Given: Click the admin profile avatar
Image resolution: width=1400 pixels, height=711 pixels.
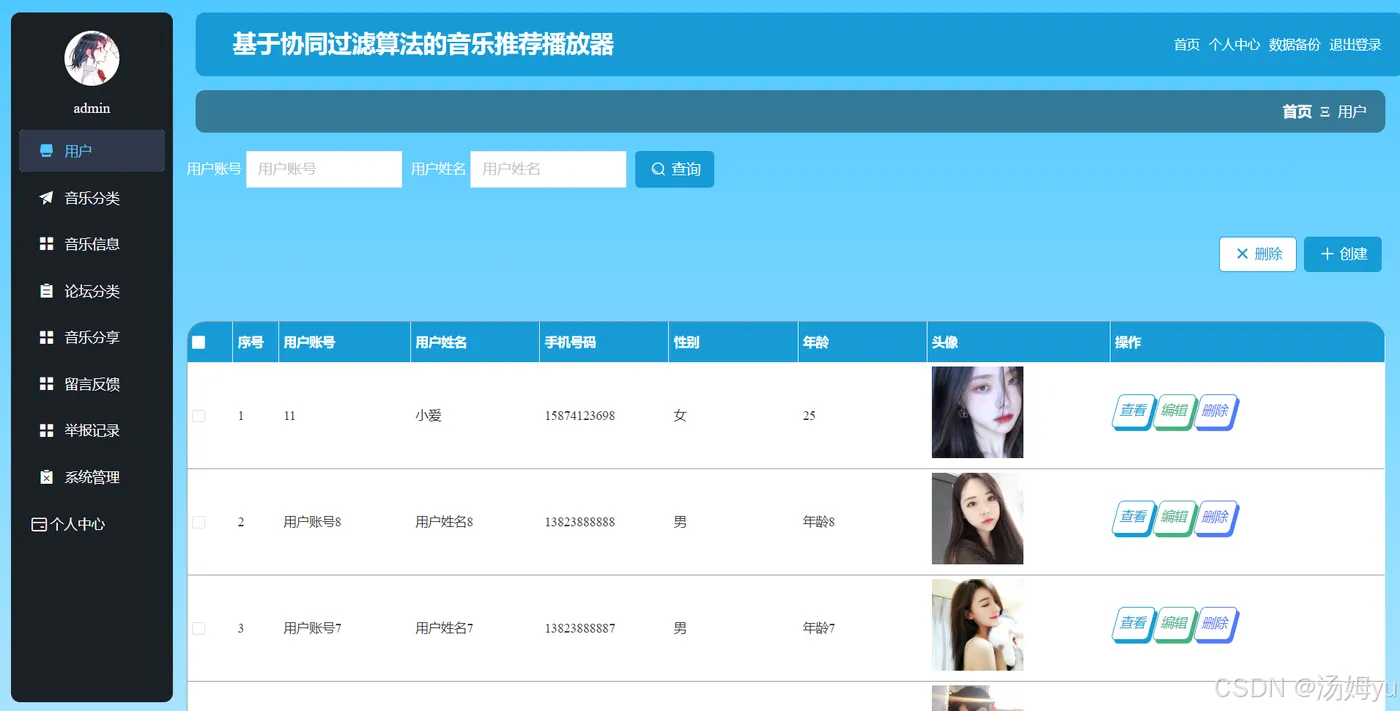Looking at the screenshot, I should click(92, 58).
